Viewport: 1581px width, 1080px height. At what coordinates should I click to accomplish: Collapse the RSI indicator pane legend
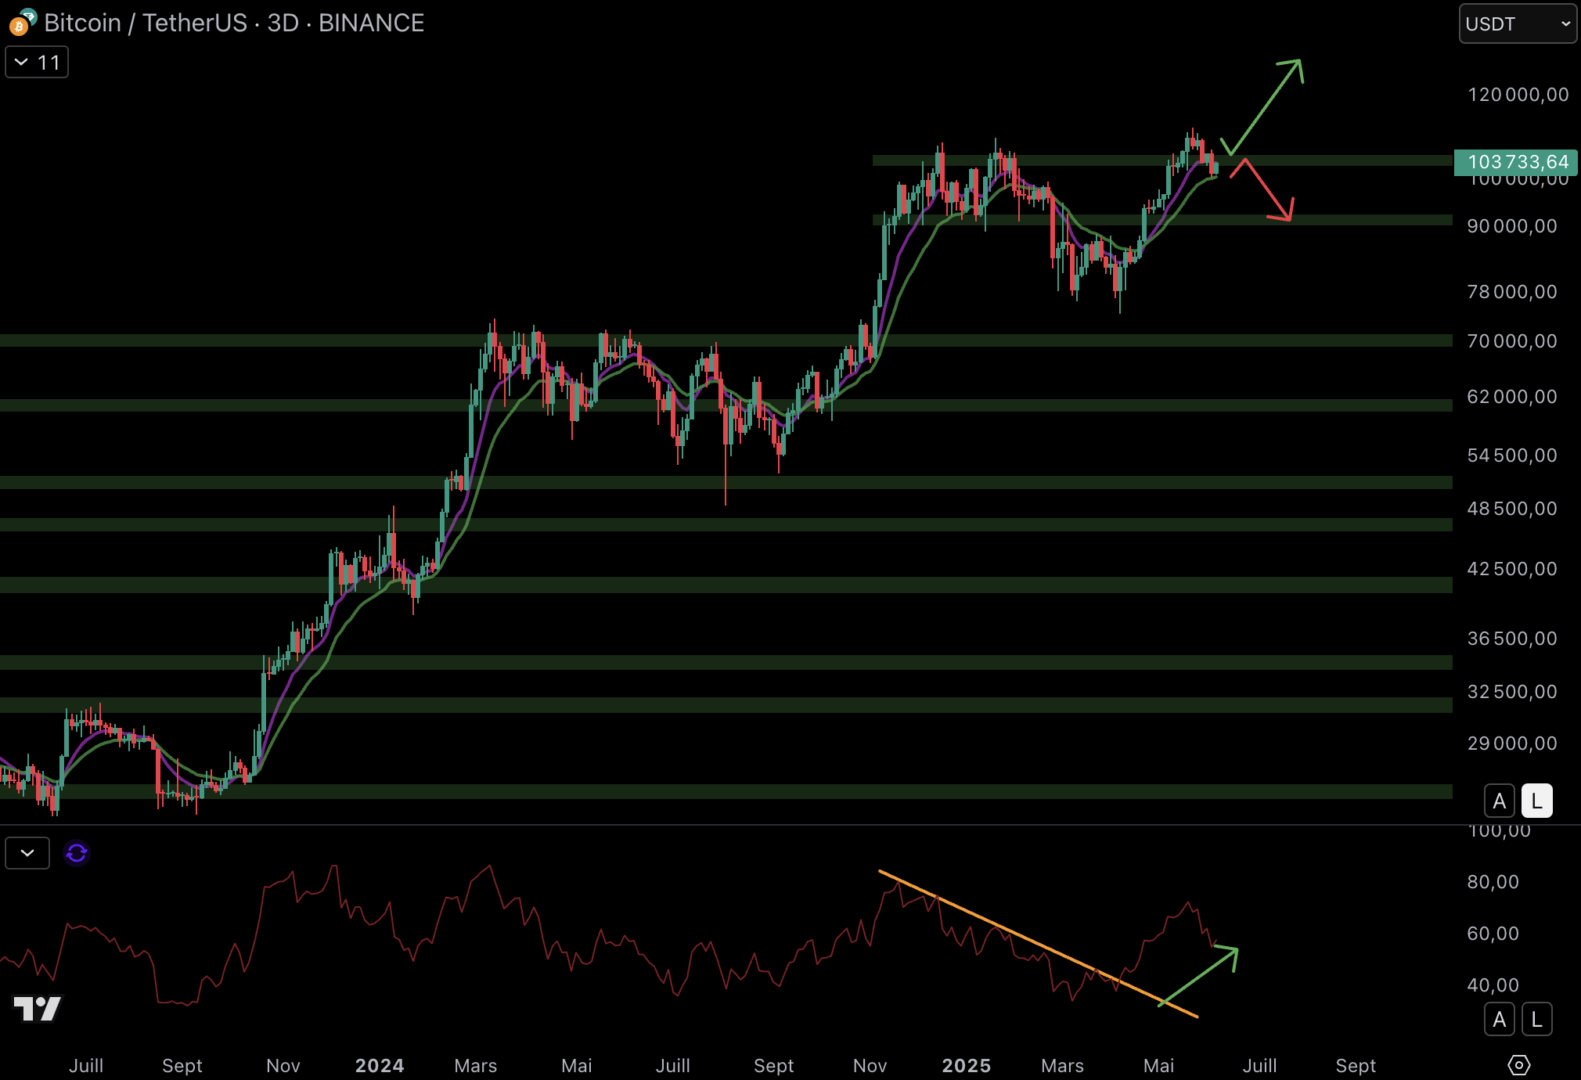point(27,853)
